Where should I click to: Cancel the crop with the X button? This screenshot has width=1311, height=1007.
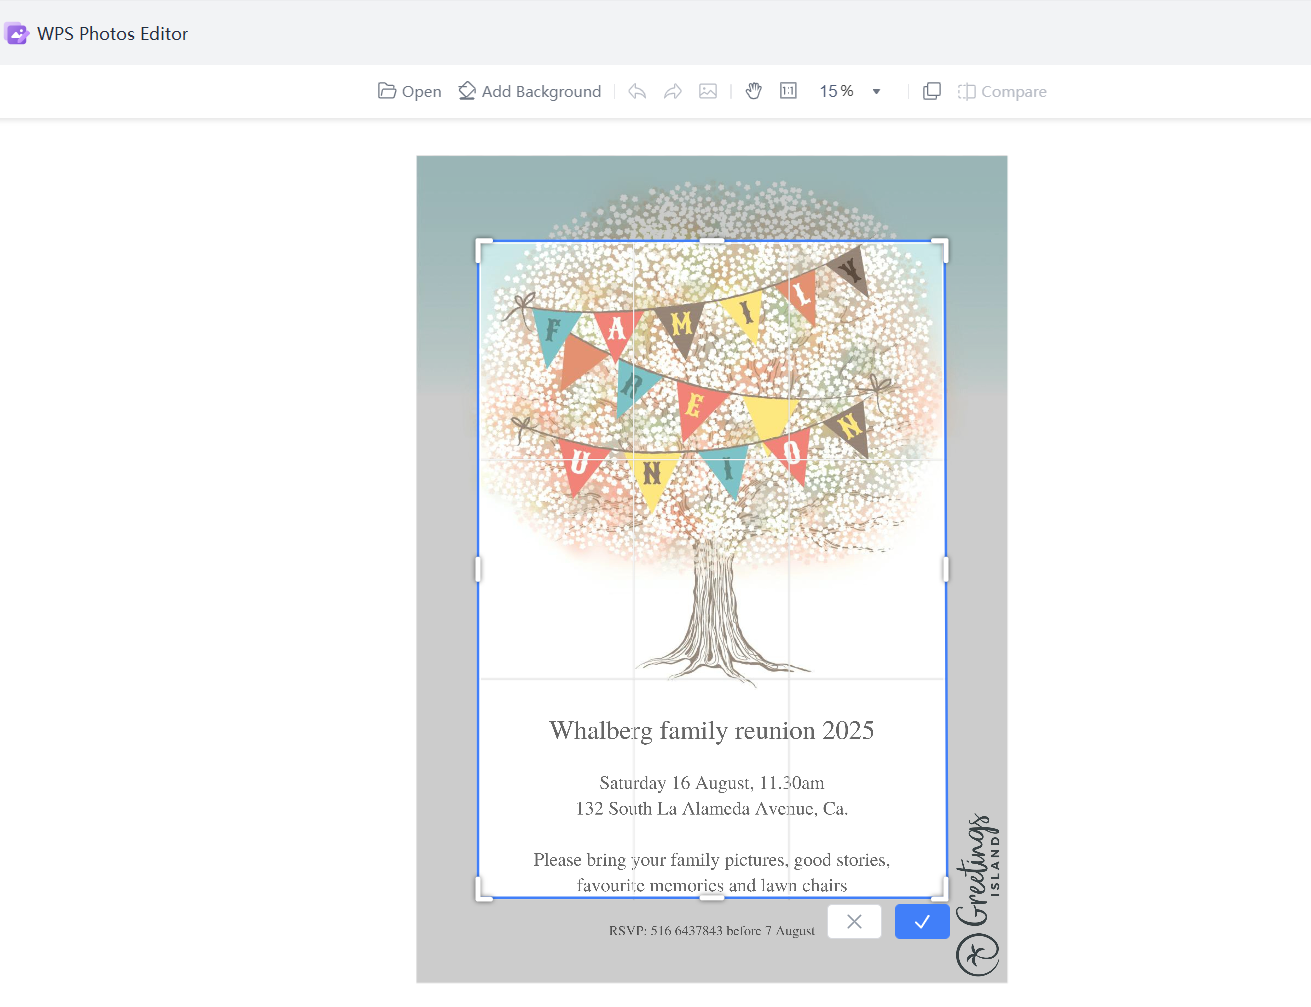[x=854, y=921]
